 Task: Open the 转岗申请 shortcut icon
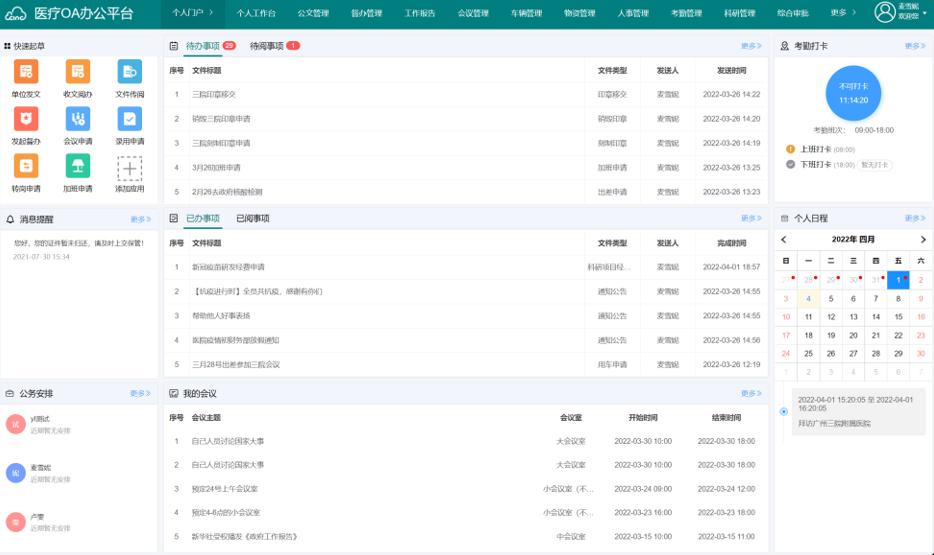(26, 166)
